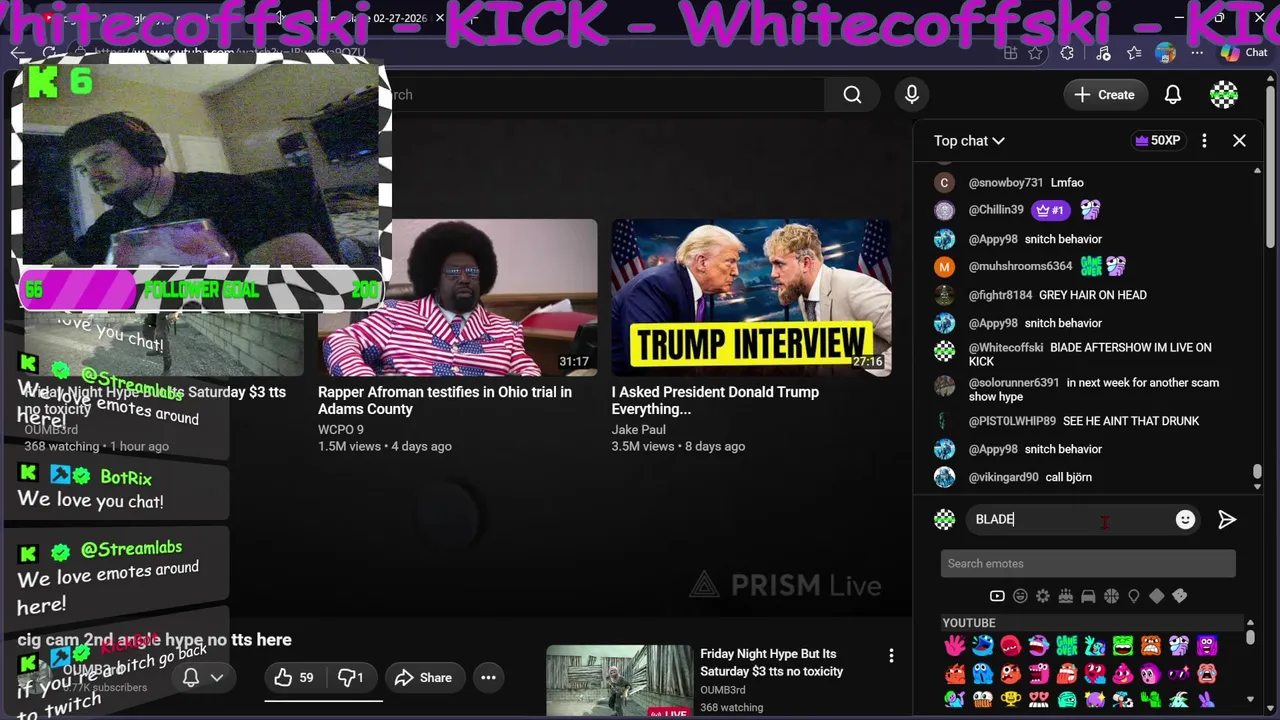
Task: Open Rapper Afroman testifies video title
Action: (445, 400)
